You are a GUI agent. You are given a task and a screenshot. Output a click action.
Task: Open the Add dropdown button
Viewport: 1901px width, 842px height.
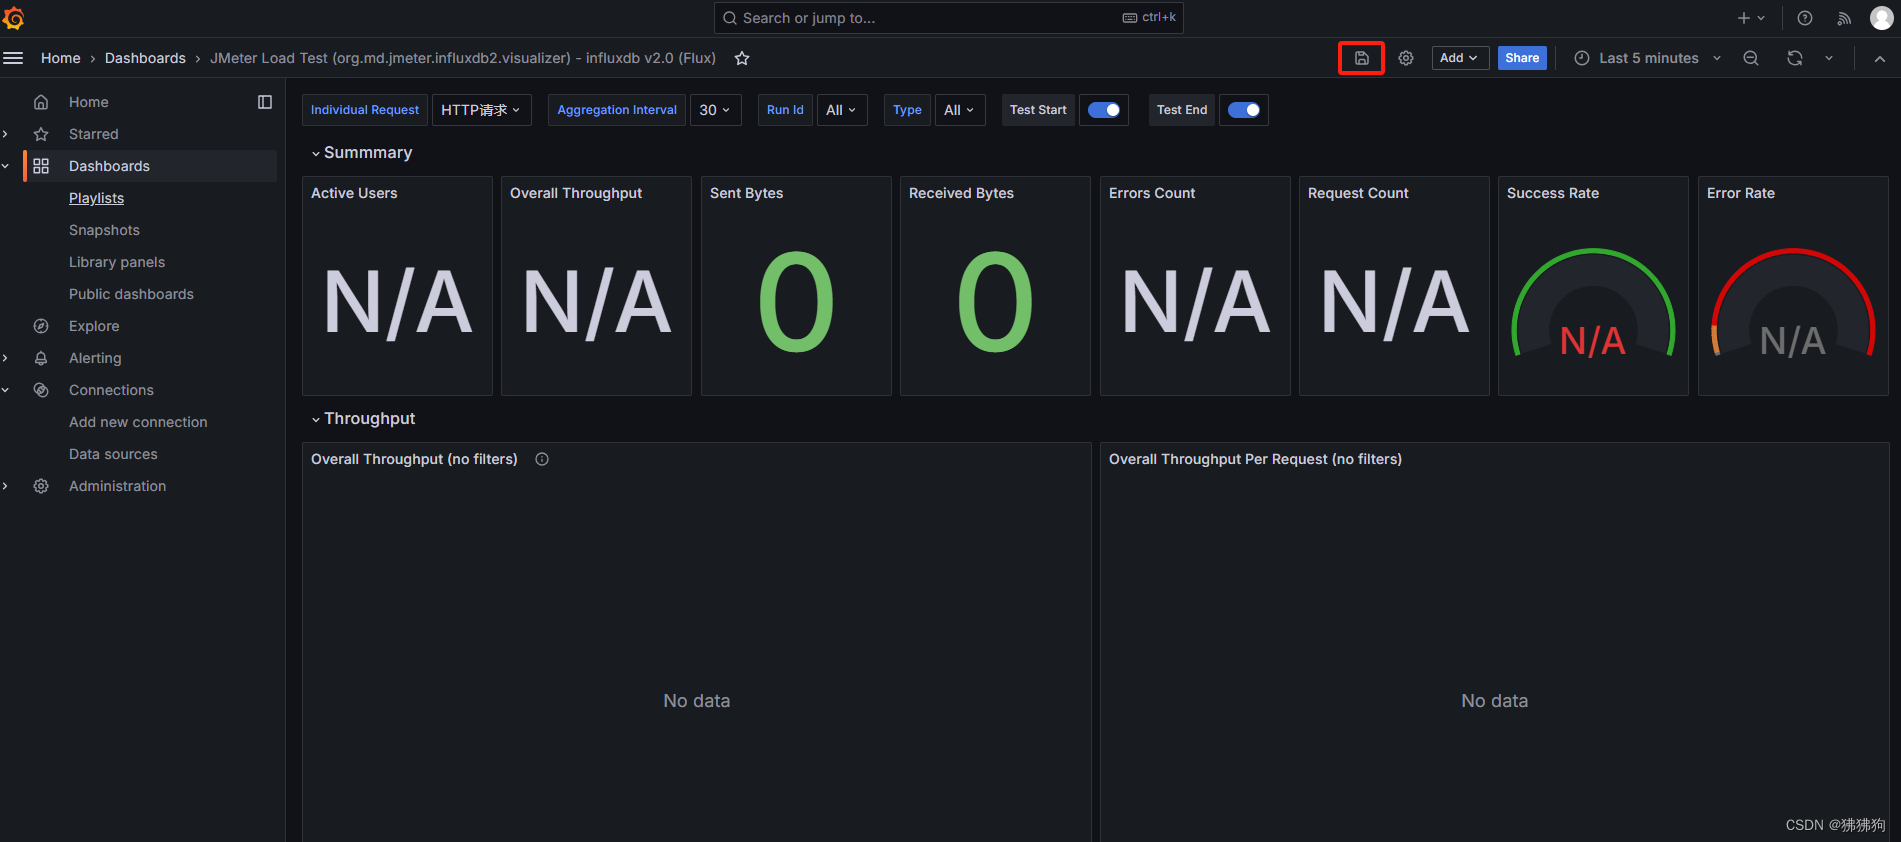(x=1460, y=58)
